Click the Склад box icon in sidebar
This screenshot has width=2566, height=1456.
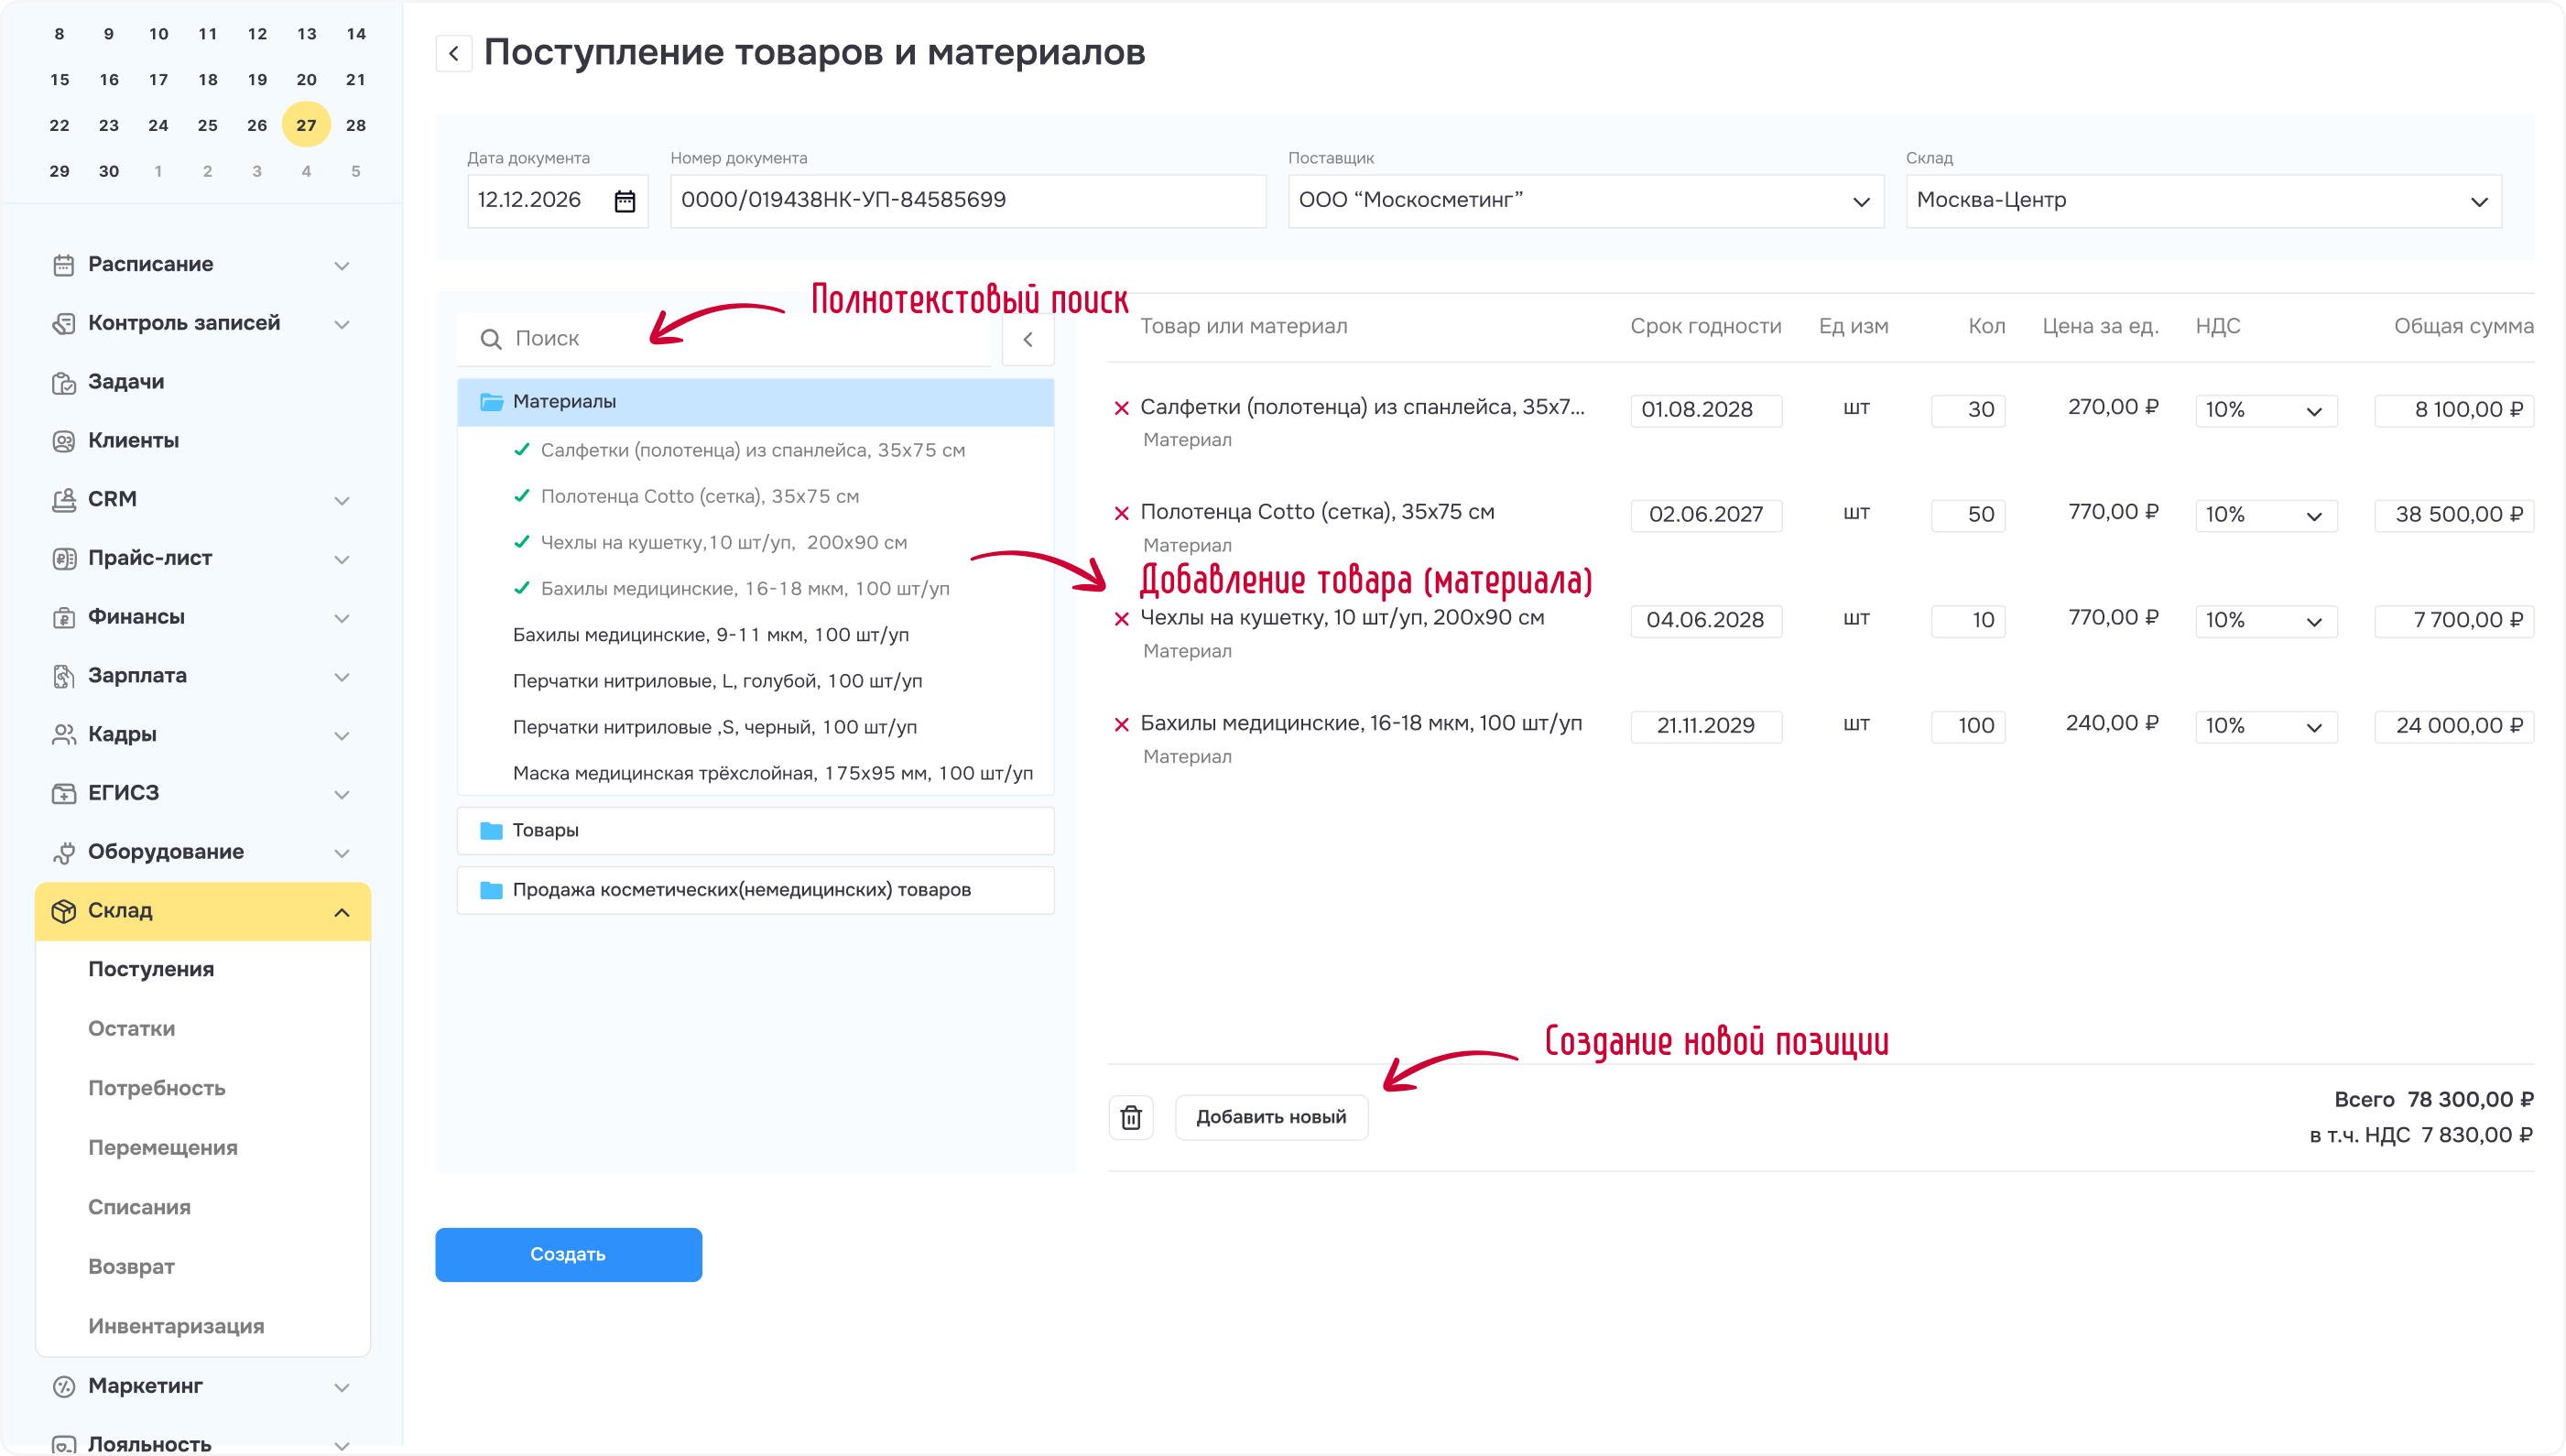tap(64, 911)
